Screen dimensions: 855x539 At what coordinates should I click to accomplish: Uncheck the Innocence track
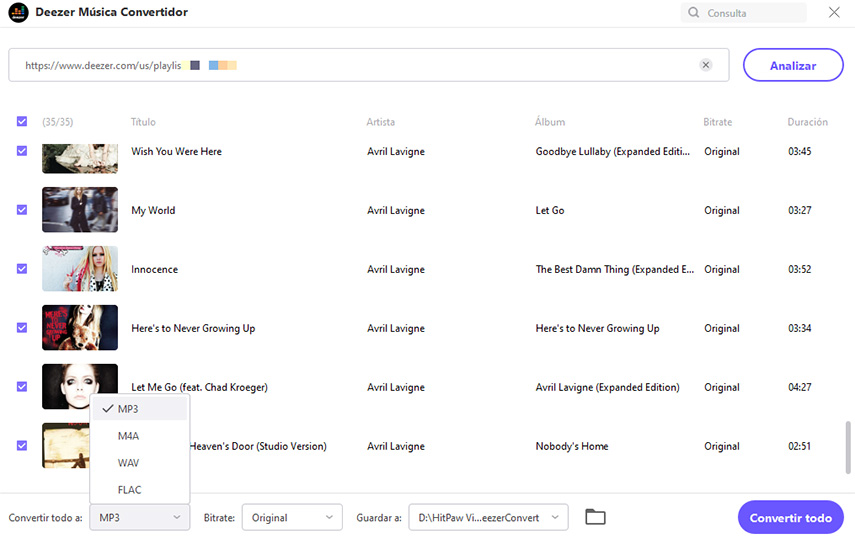tap(22, 269)
